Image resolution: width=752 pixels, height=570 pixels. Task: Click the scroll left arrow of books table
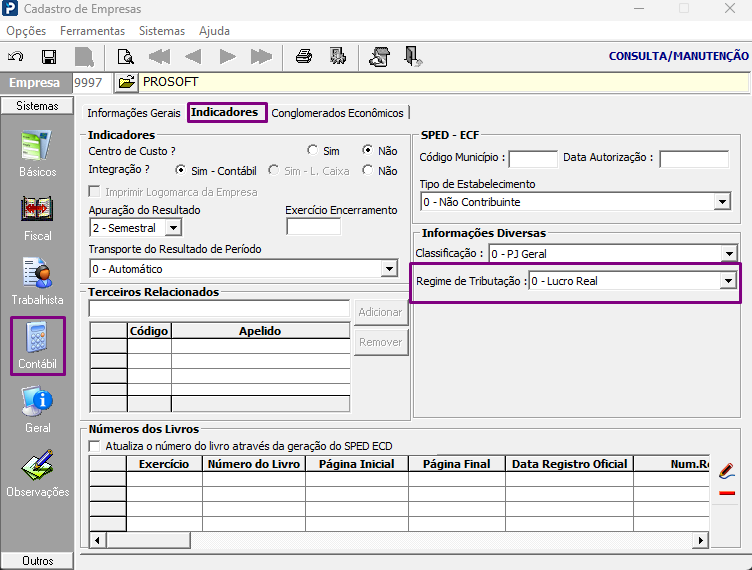click(97, 540)
